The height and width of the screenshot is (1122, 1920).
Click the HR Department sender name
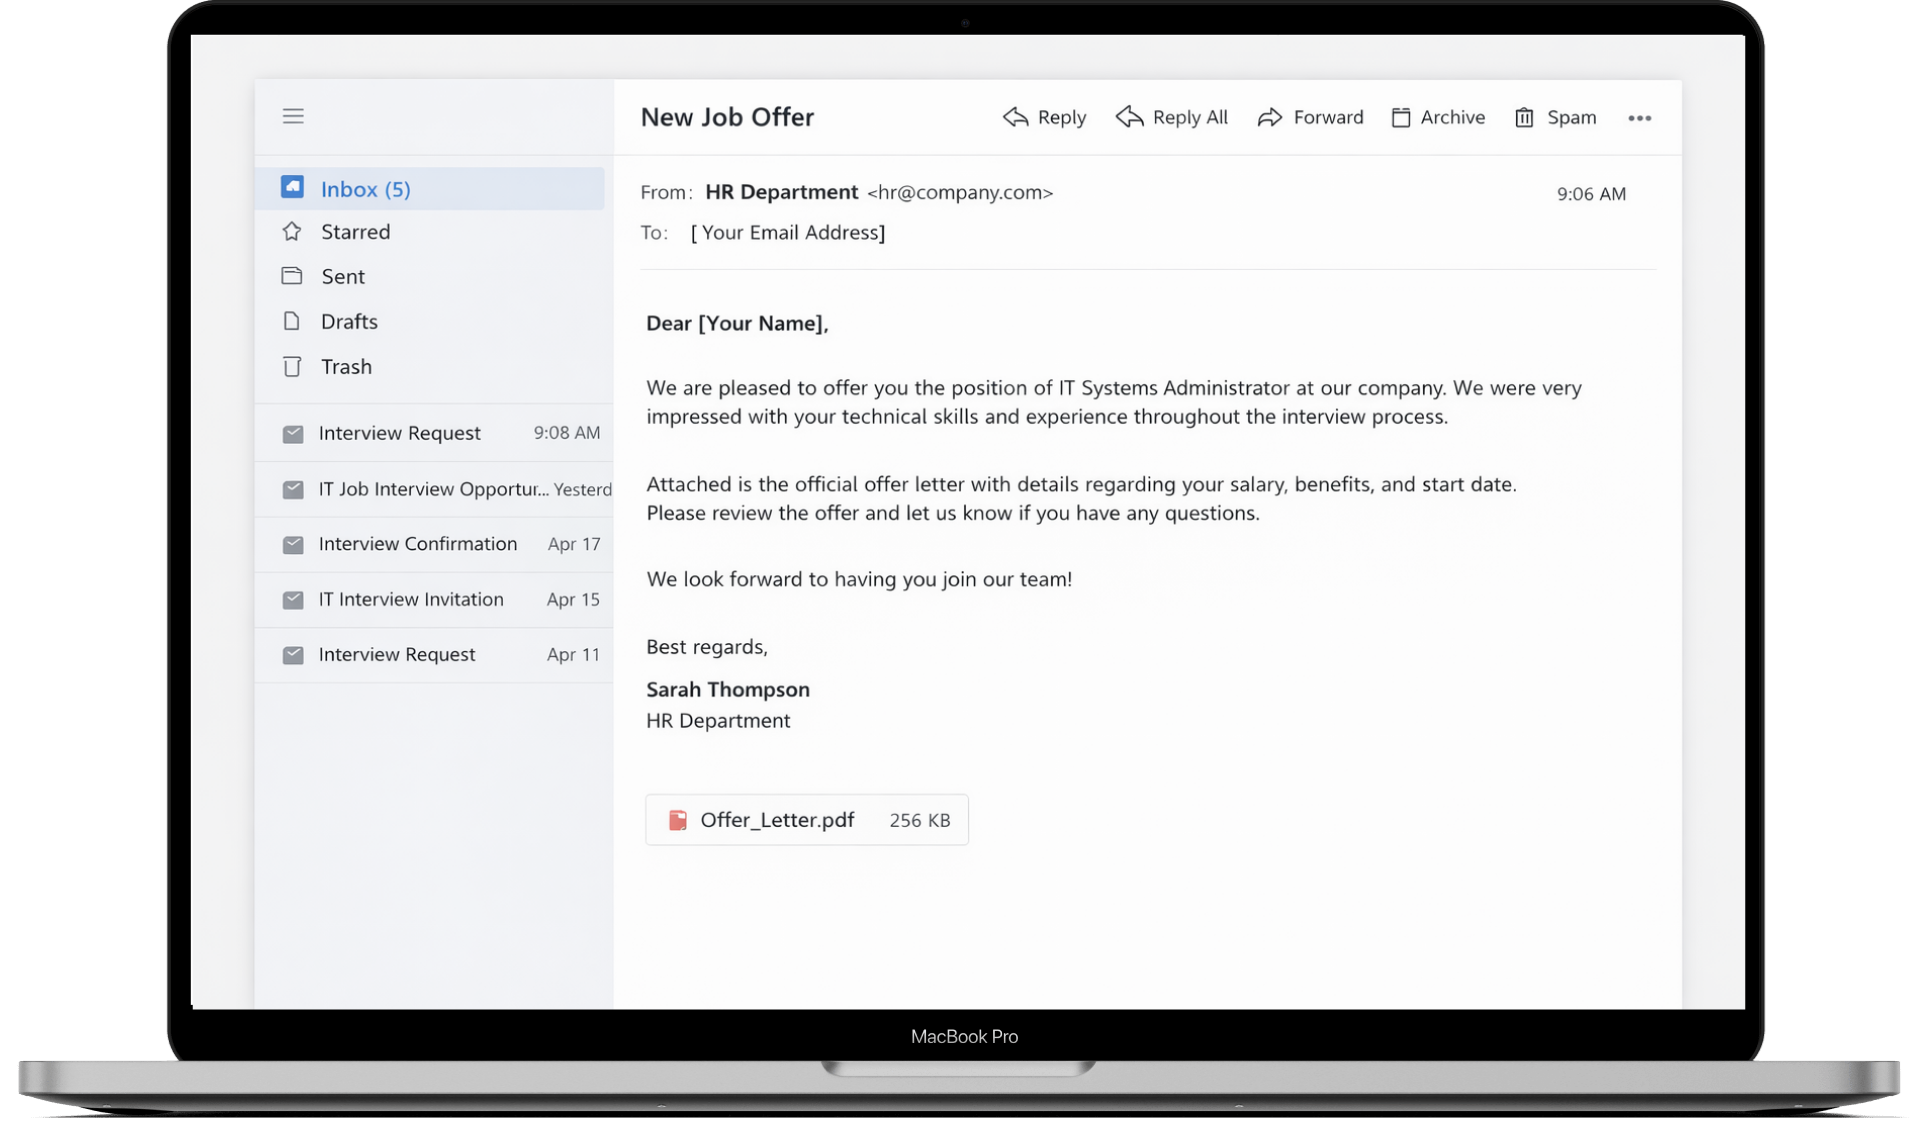pos(781,192)
